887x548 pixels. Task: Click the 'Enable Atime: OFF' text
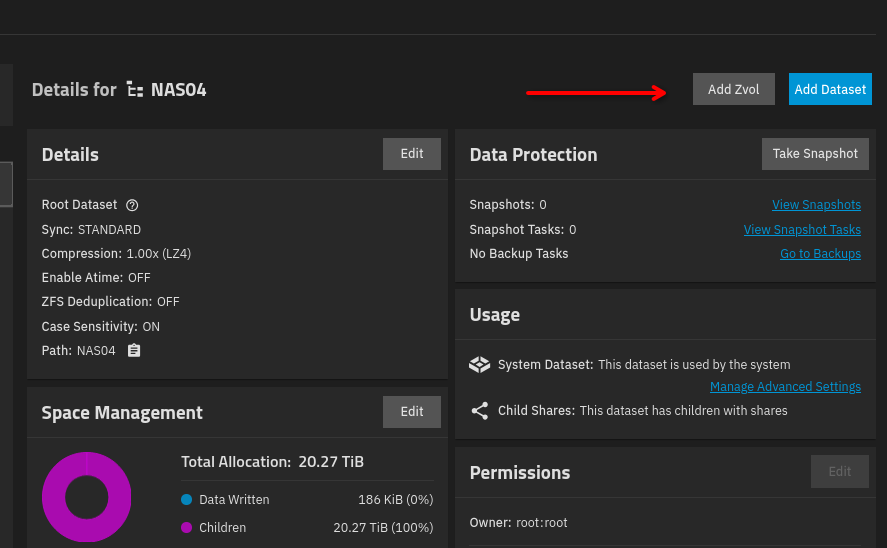pos(96,278)
